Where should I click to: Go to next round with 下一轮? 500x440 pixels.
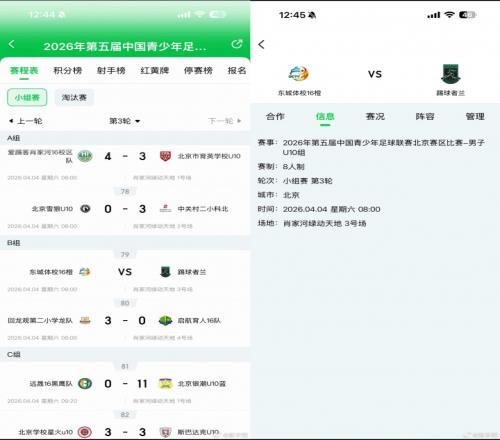click(x=225, y=121)
